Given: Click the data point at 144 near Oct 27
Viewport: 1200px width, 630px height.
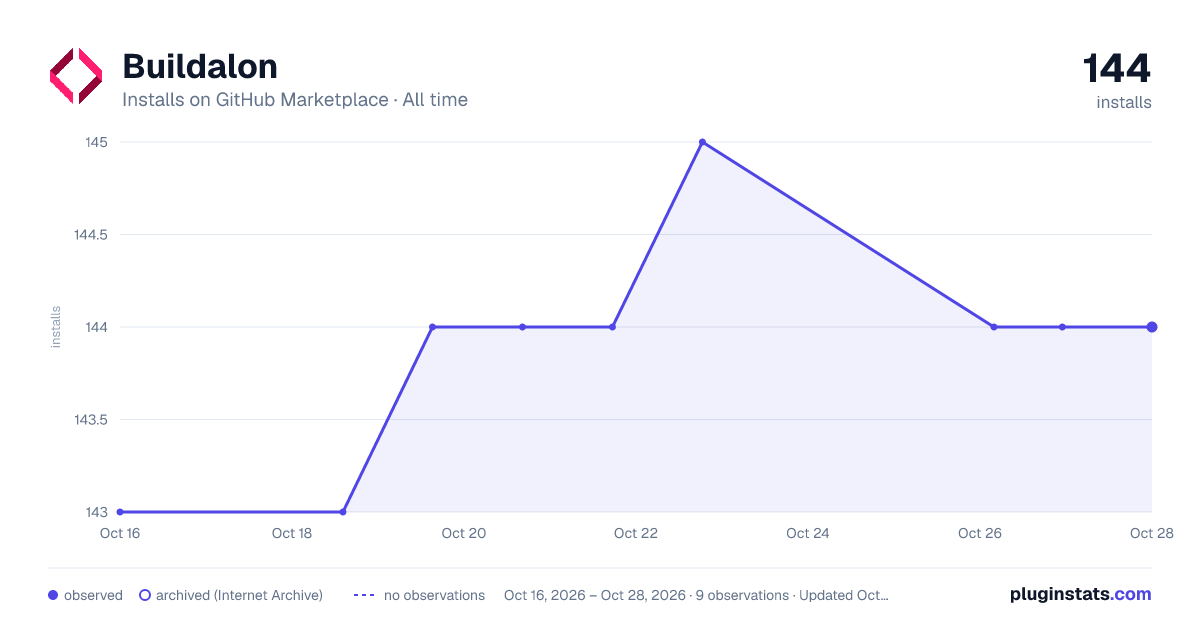Looking at the screenshot, I should (1062, 327).
